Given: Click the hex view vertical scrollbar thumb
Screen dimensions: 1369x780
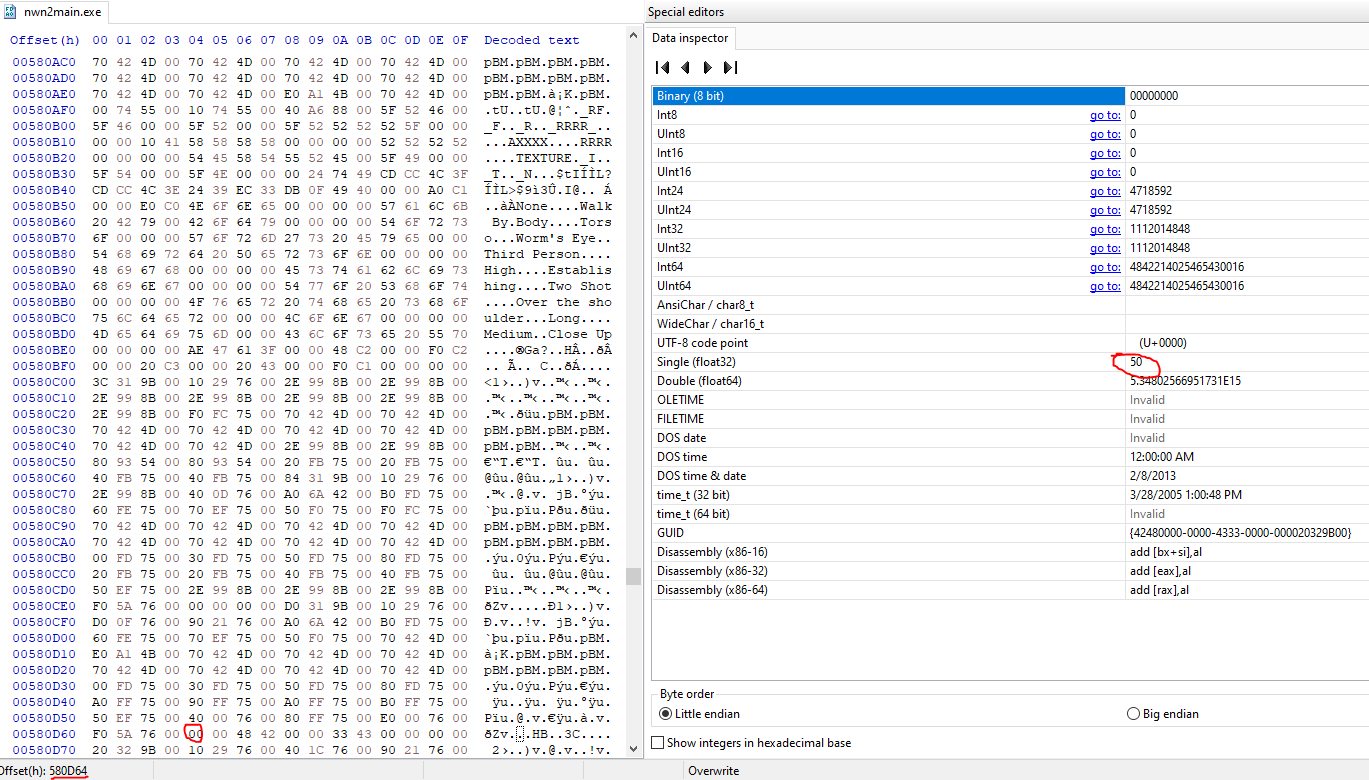Looking at the screenshot, I should pos(633,576).
